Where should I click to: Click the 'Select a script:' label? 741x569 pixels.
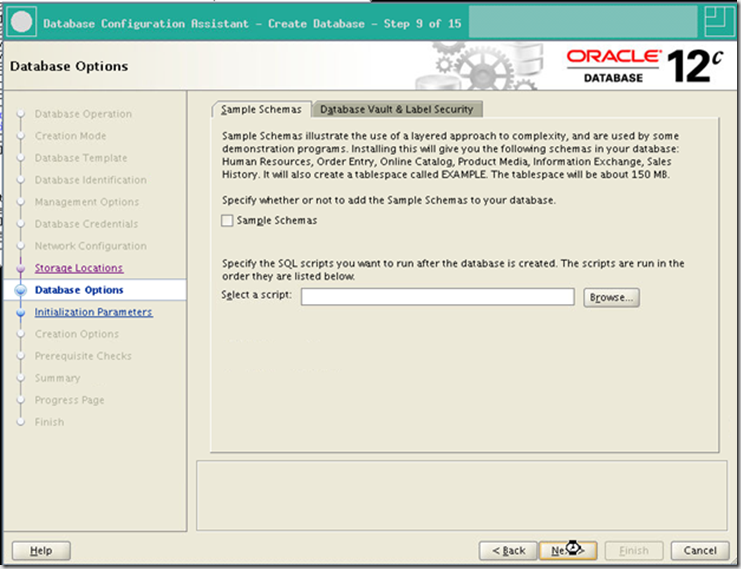(x=257, y=295)
